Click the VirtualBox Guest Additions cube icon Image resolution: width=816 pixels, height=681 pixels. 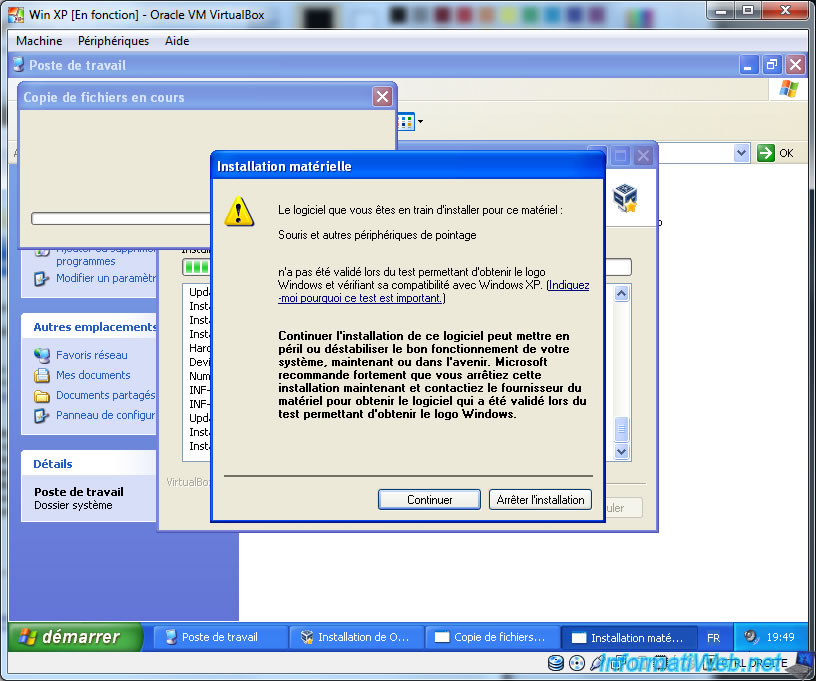point(625,198)
